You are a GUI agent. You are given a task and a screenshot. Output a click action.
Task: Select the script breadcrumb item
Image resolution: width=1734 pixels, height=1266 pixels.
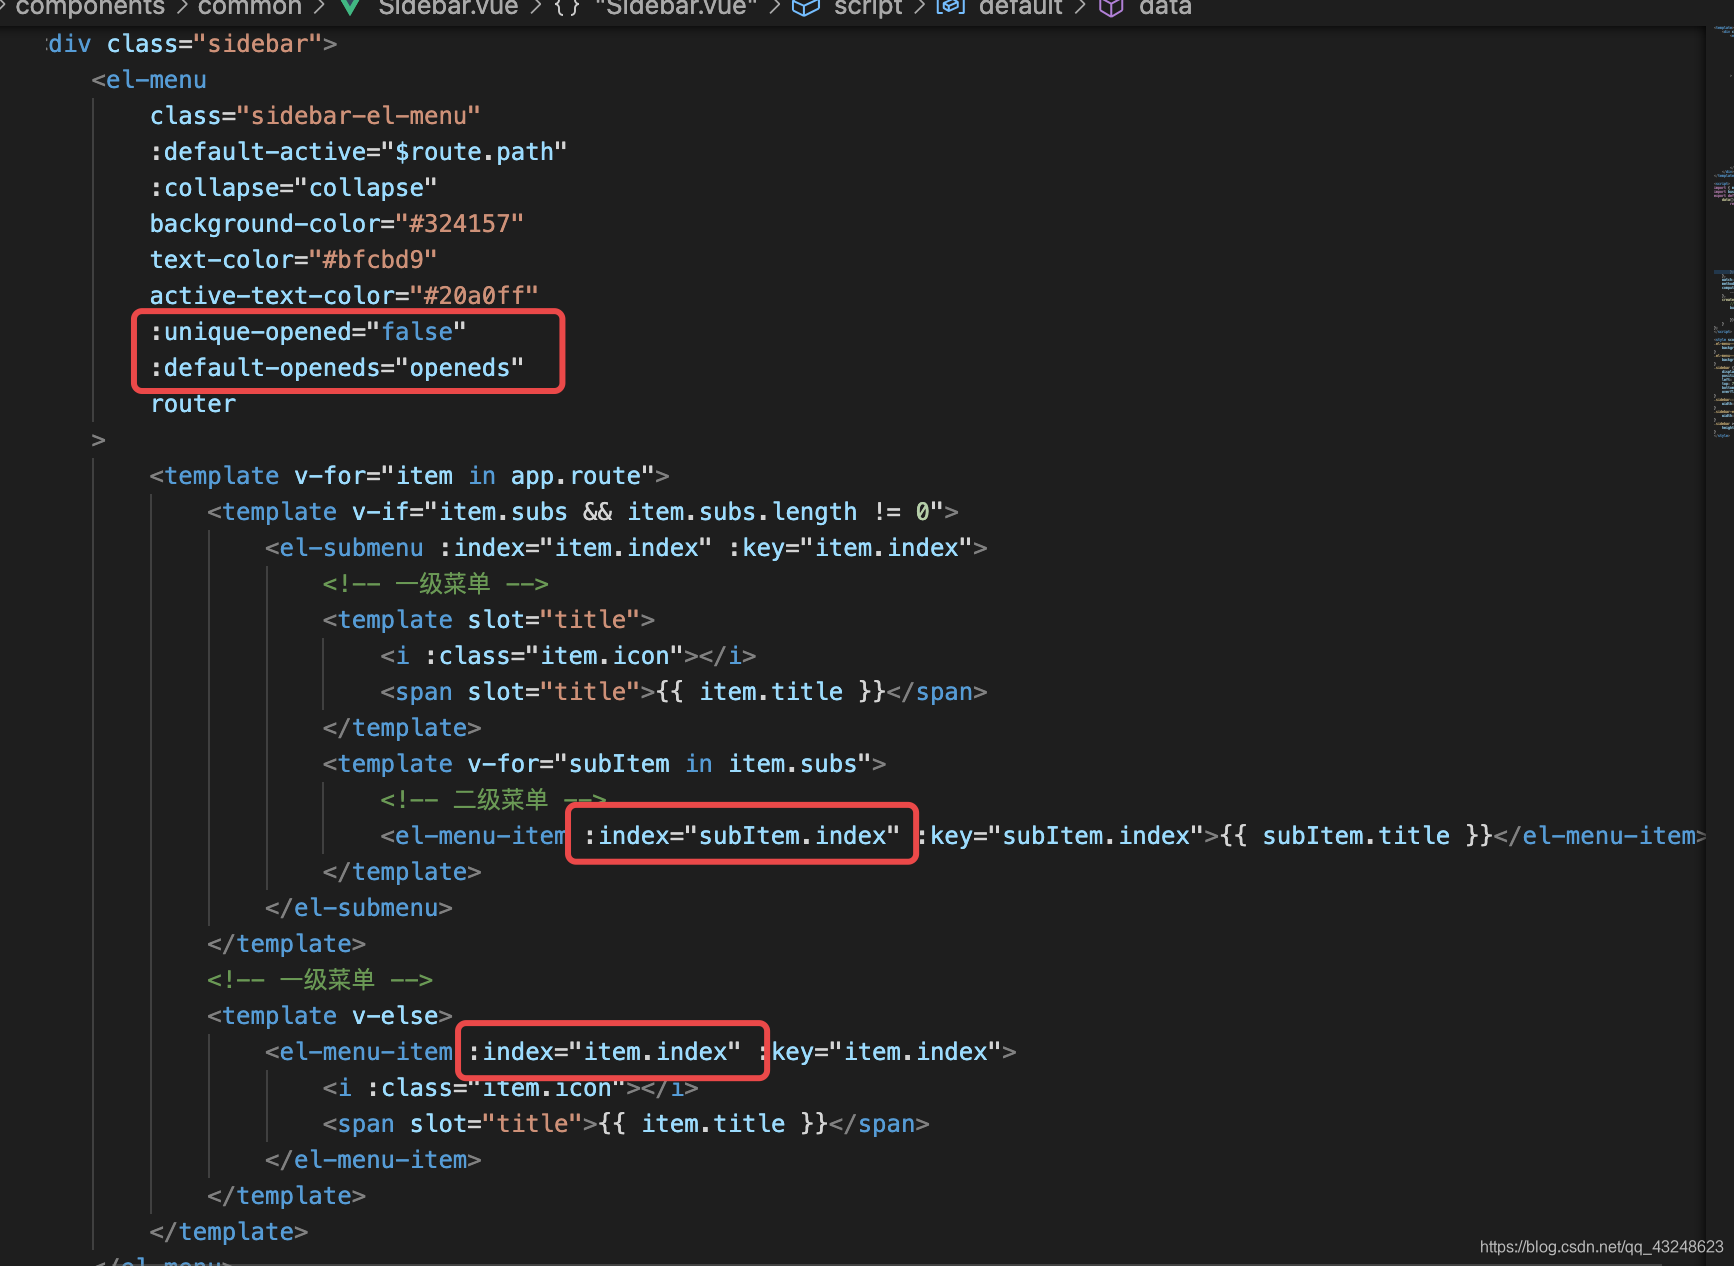[x=868, y=7]
